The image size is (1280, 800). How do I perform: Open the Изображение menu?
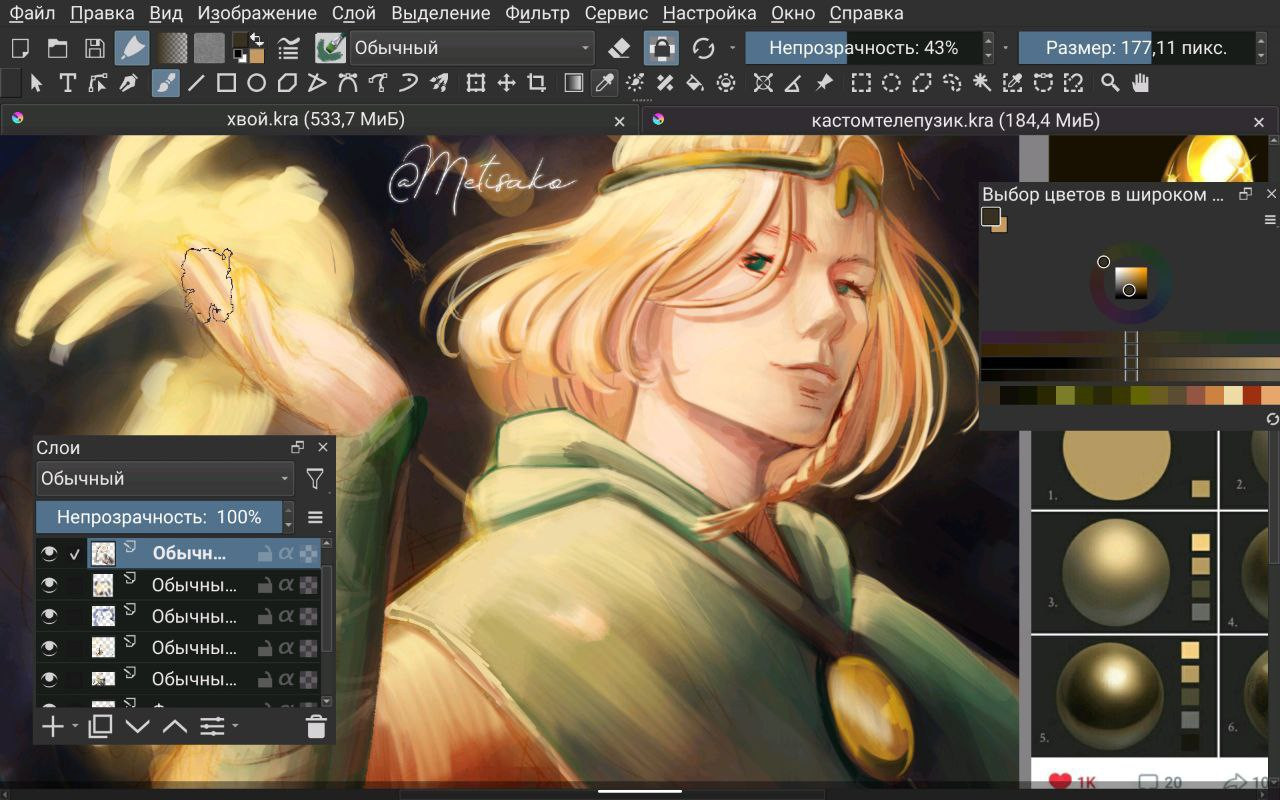[x=257, y=13]
